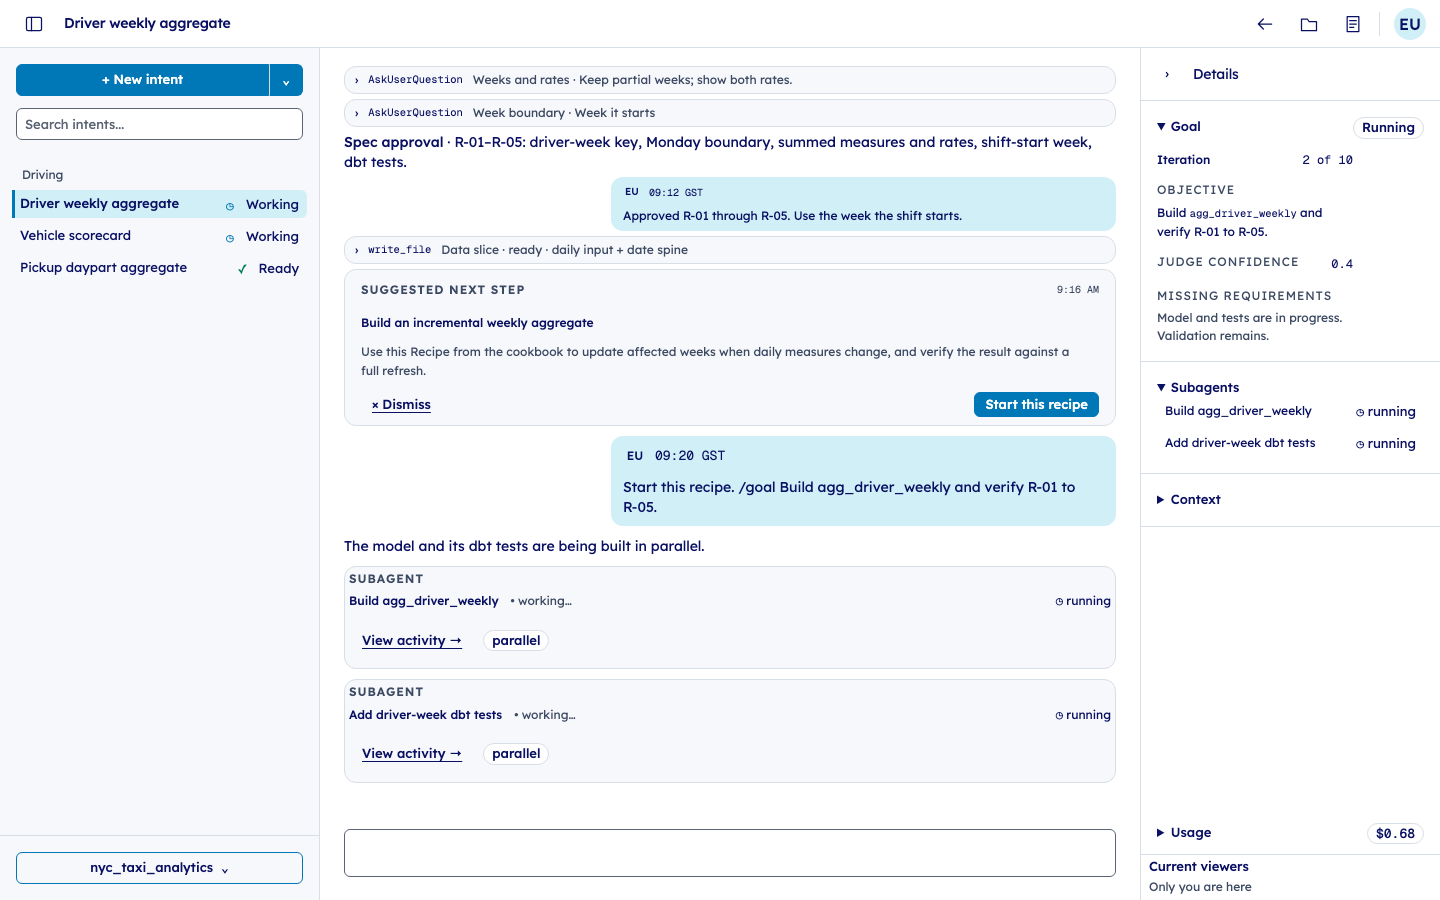Expand the Context section
Image resolution: width=1440 pixels, height=900 pixels.
tap(1161, 500)
